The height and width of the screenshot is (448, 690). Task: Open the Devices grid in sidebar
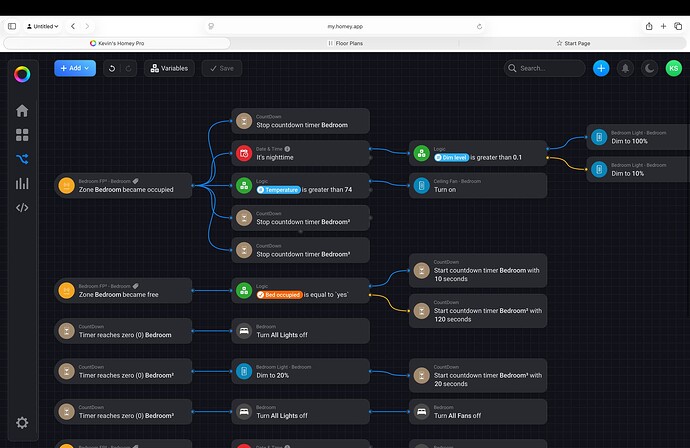coord(22,134)
